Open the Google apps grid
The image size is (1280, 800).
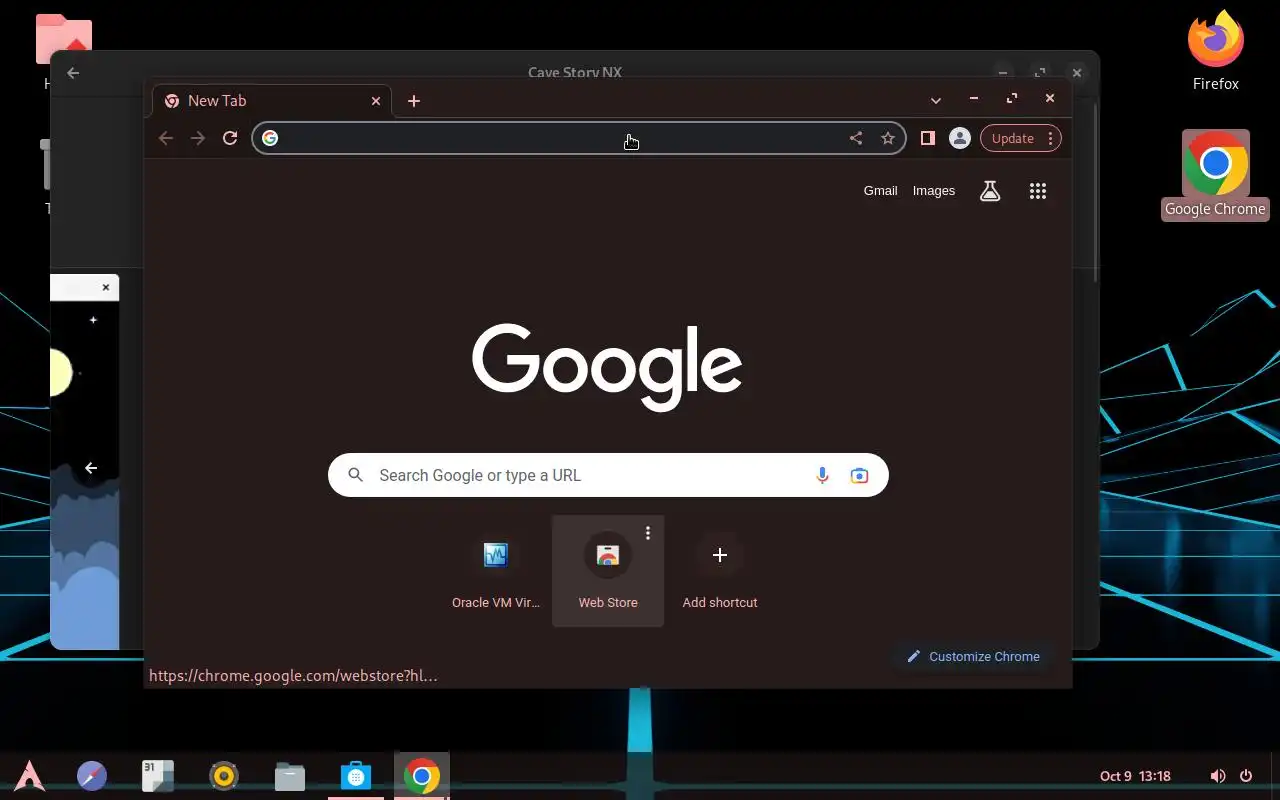1038,191
